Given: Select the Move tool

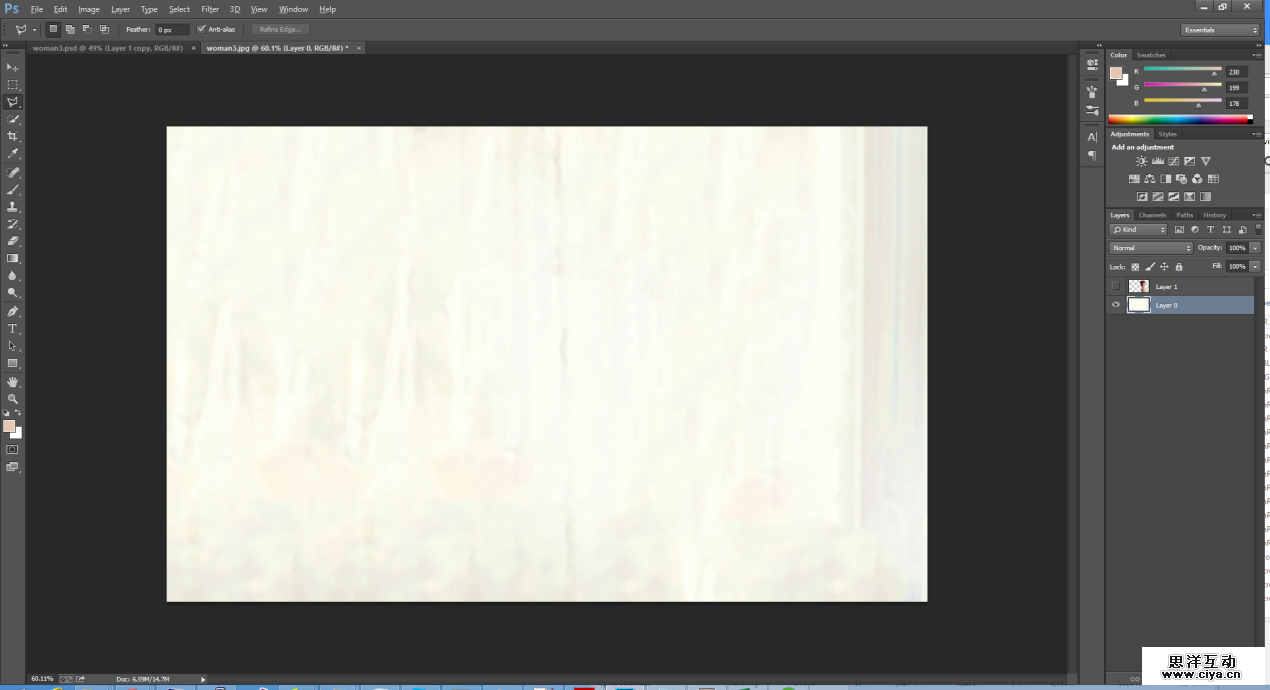Looking at the screenshot, I should [13, 67].
